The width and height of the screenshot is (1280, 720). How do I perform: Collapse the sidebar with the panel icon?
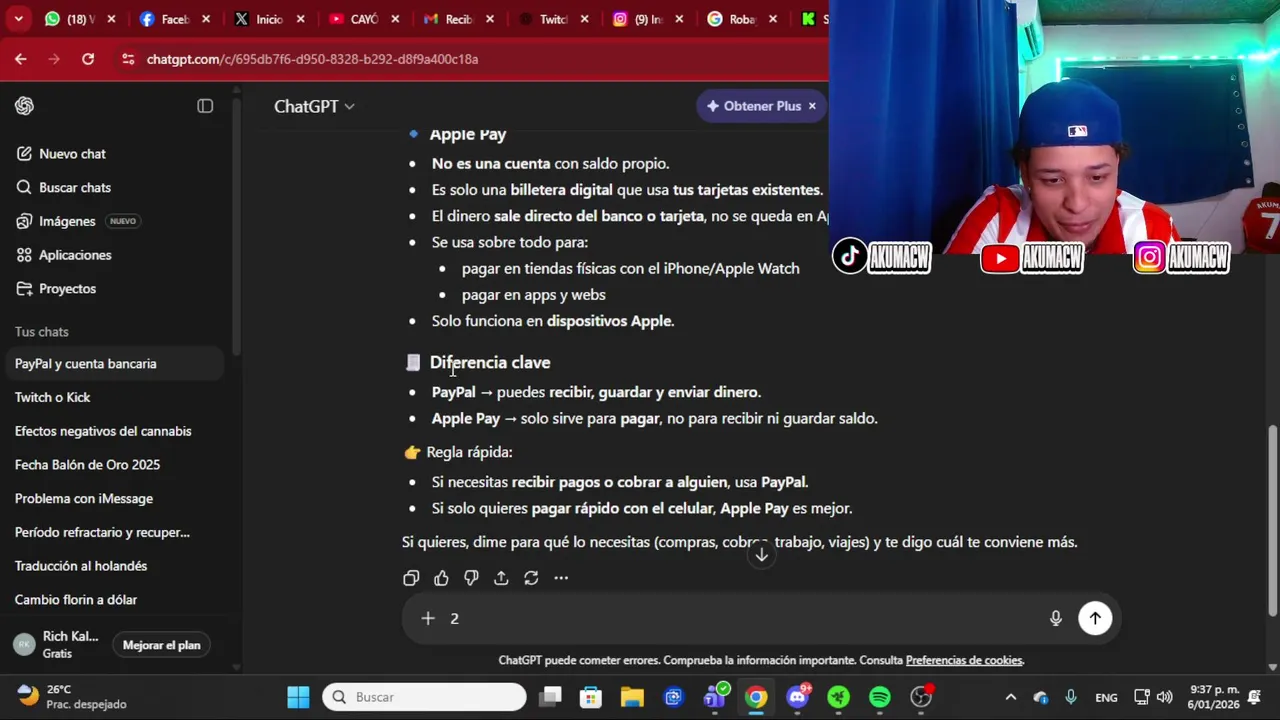tap(205, 106)
